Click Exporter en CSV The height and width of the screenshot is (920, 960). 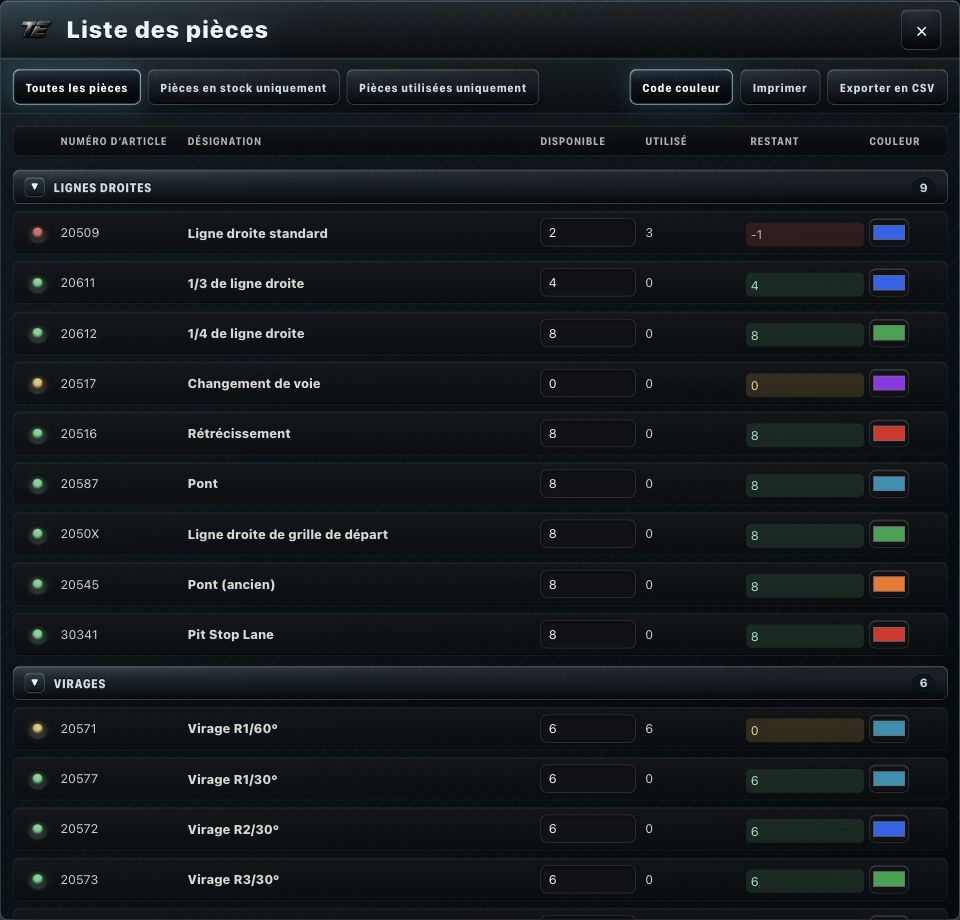(x=887, y=88)
